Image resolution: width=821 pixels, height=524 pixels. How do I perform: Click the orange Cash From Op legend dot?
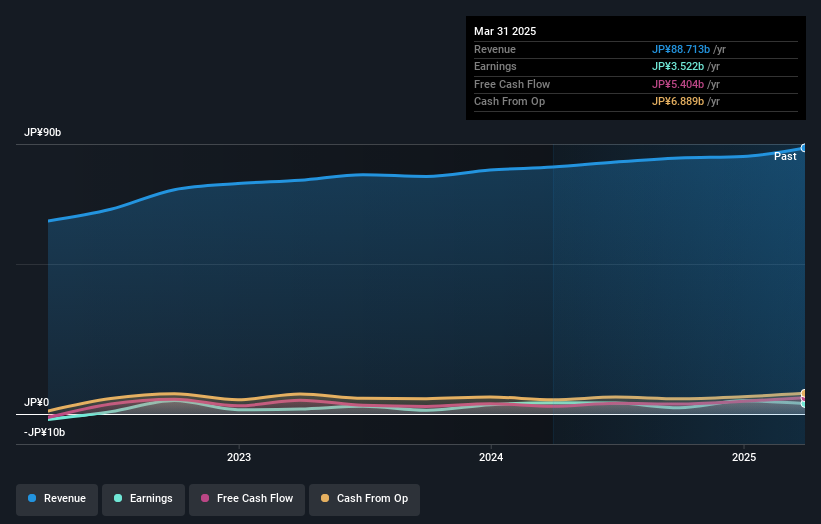[325, 498]
